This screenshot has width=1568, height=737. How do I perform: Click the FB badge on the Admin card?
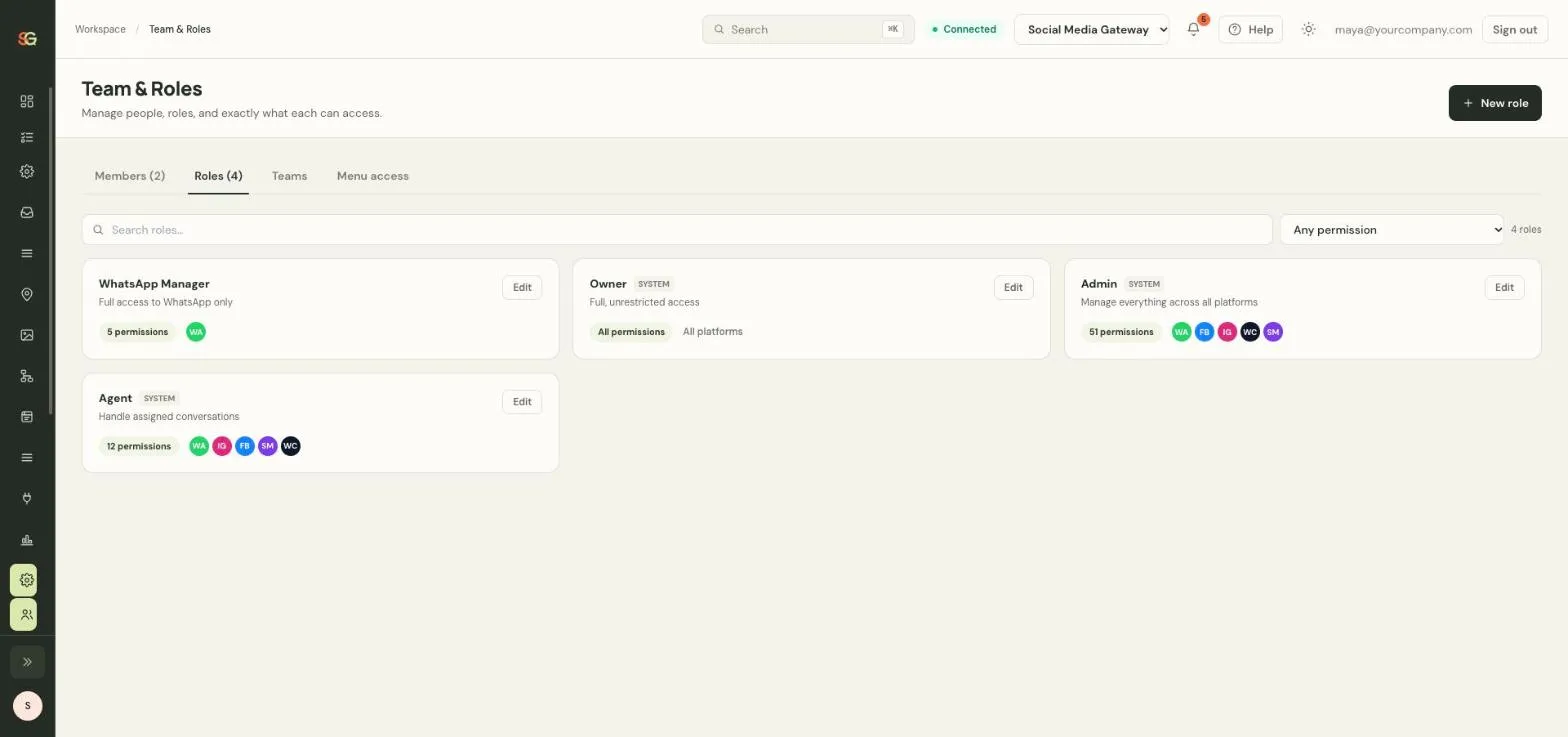tap(1204, 332)
